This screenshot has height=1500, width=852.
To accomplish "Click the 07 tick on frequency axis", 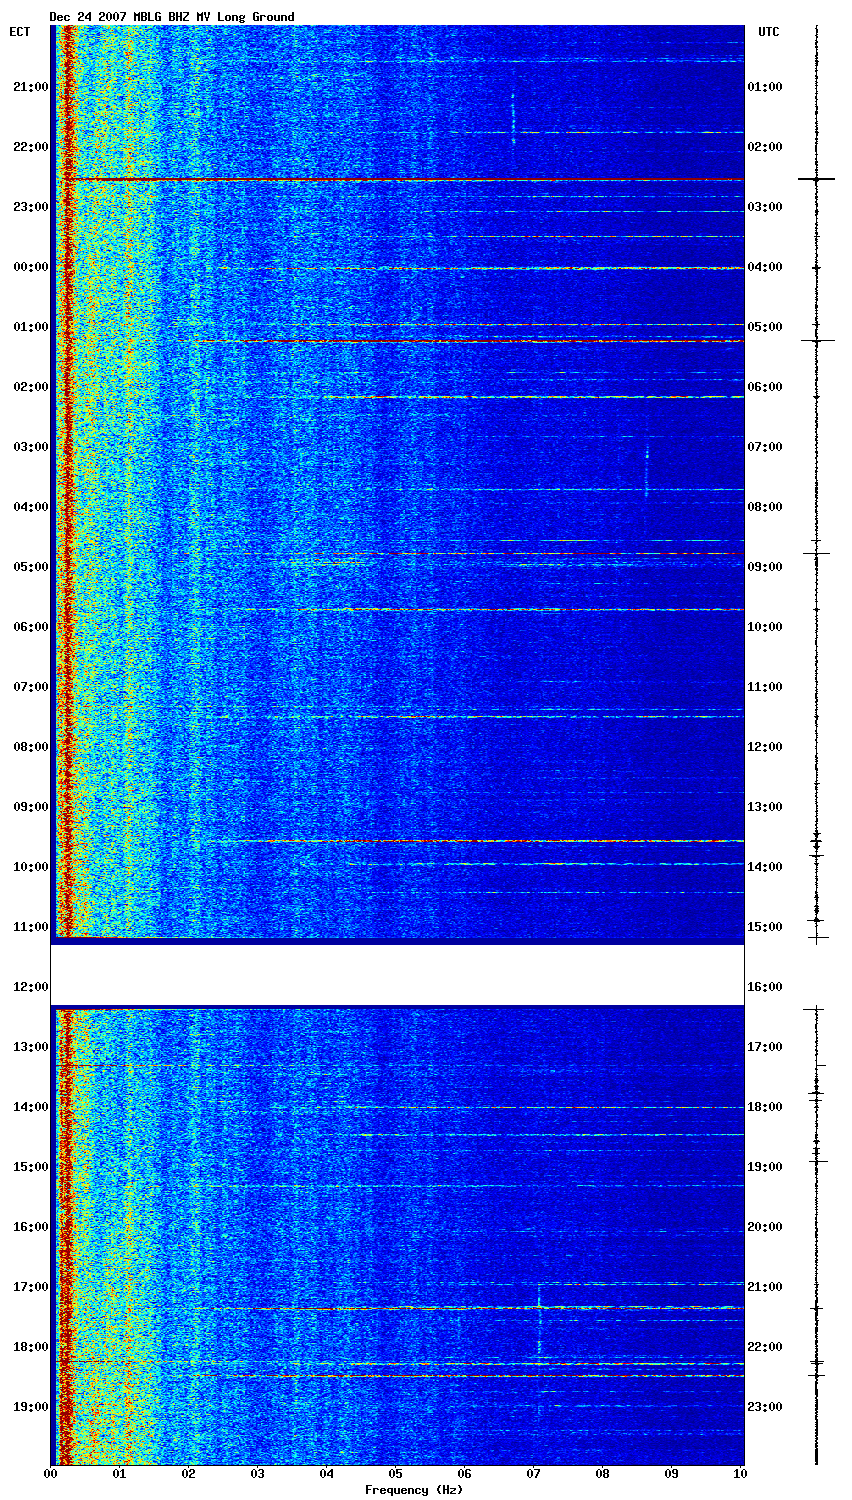I will tap(533, 1474).
